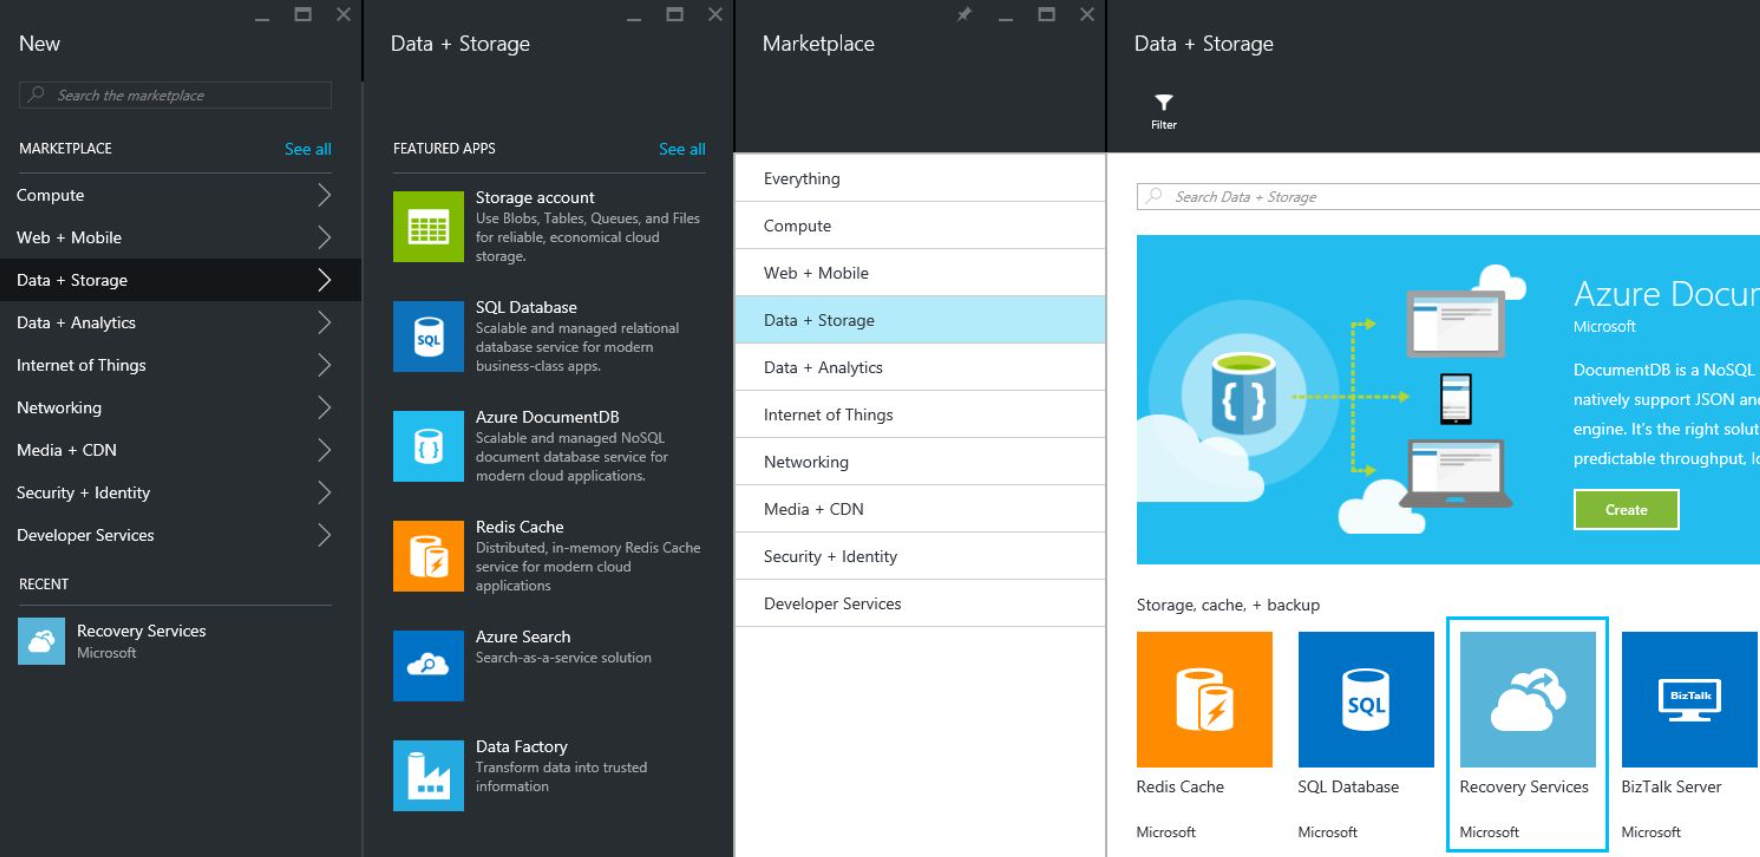Click the Data Factory factory icon
Image resolution: width=1760 pixels, height=857 pixels.
point(428,776)
